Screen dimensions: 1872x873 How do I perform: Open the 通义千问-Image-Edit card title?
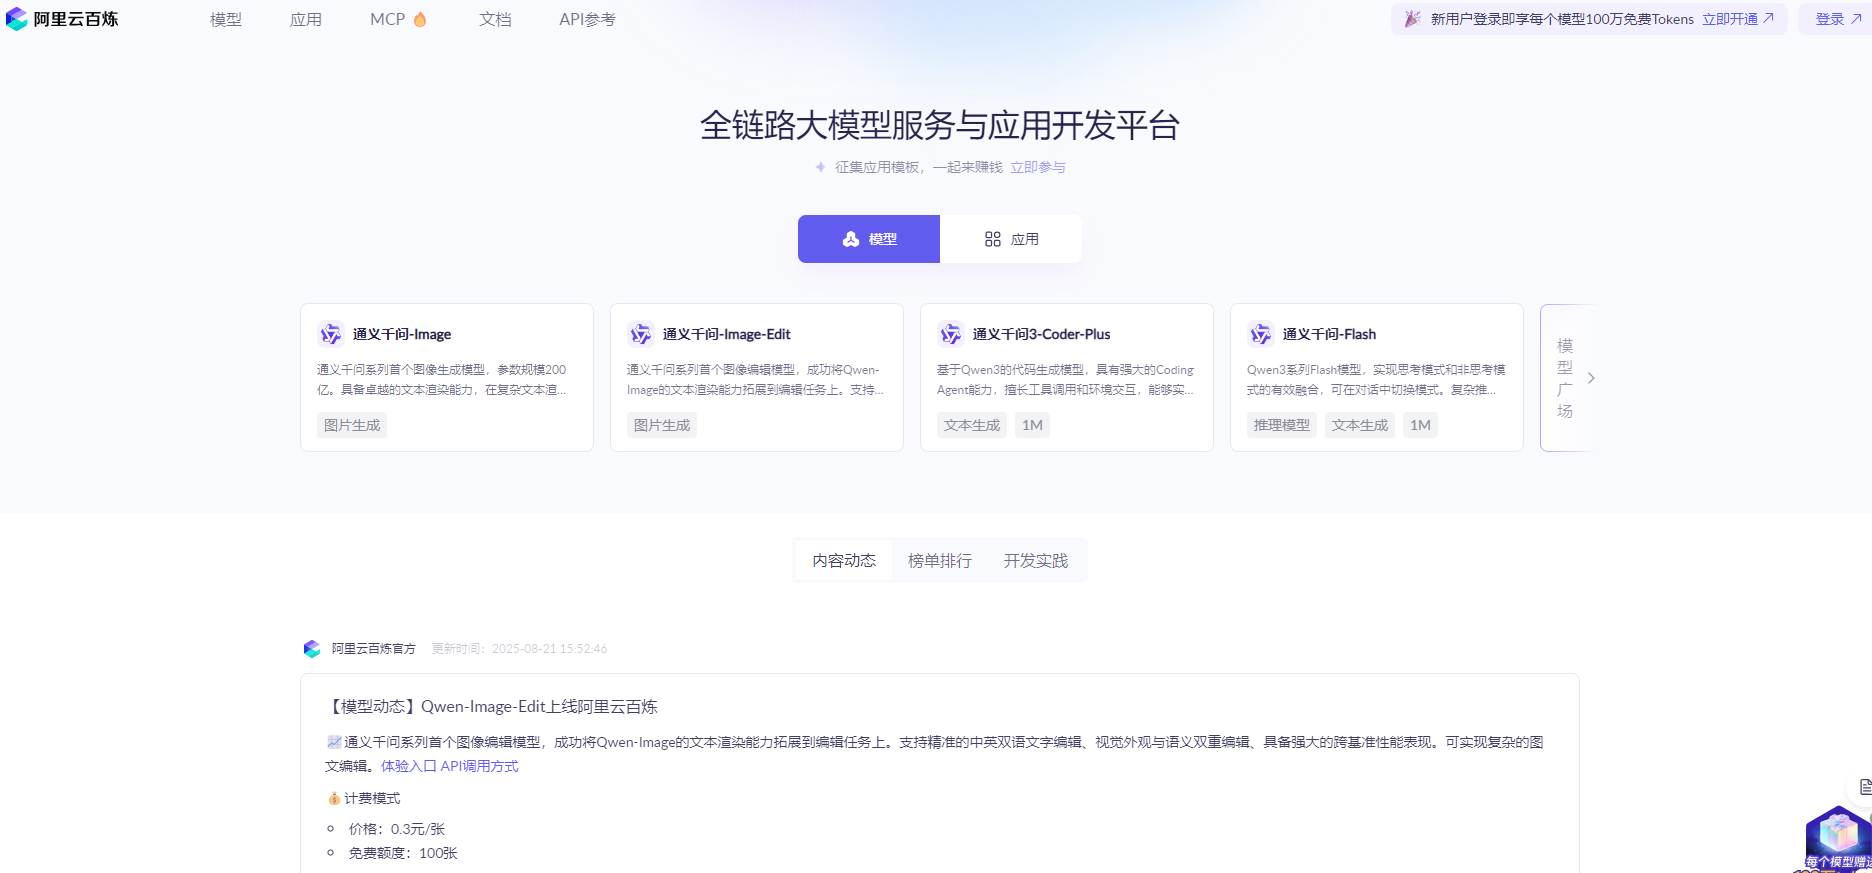(x=727, y=334)
